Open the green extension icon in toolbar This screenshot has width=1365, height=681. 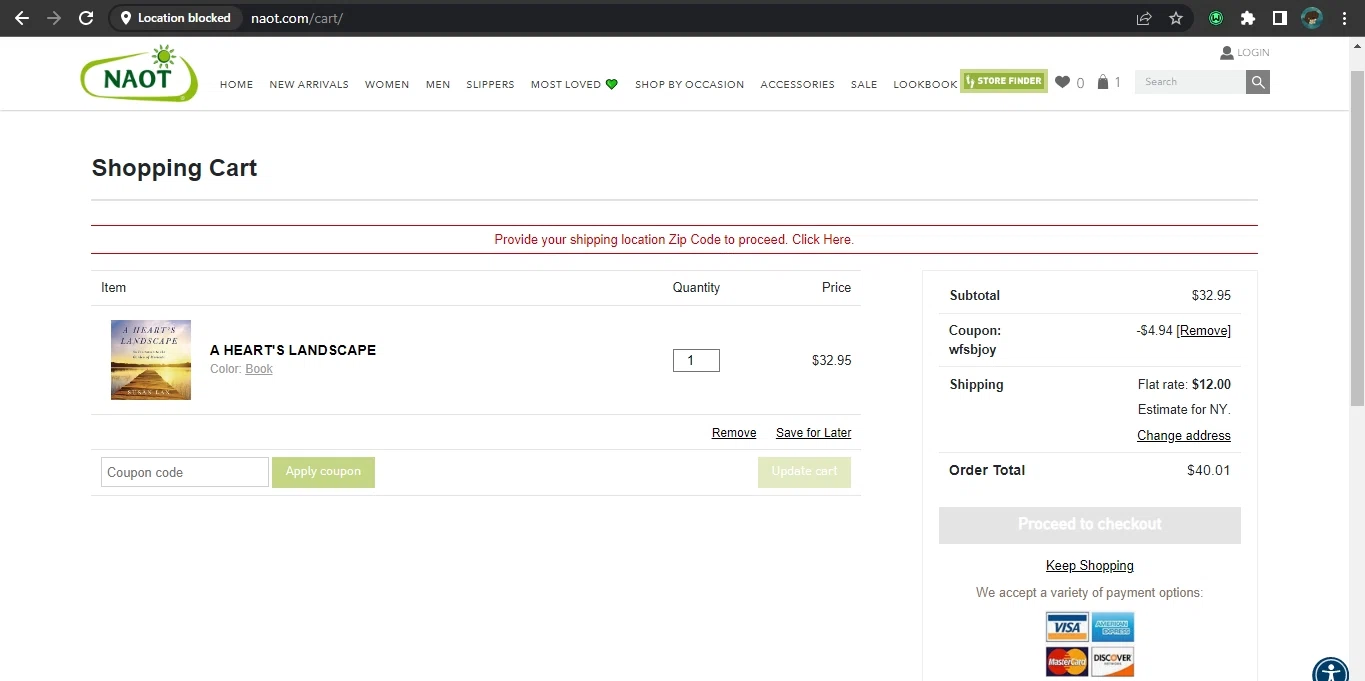[x=1216, y=18]
